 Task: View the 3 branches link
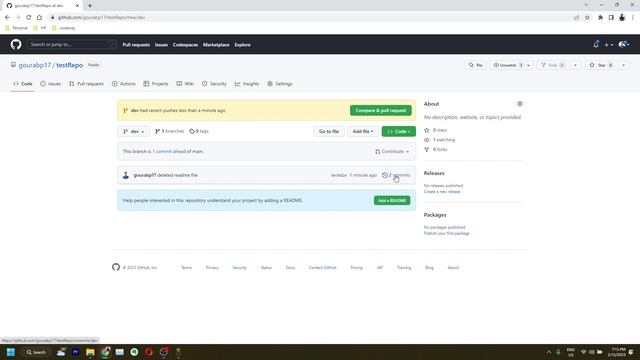click(170, 131)
